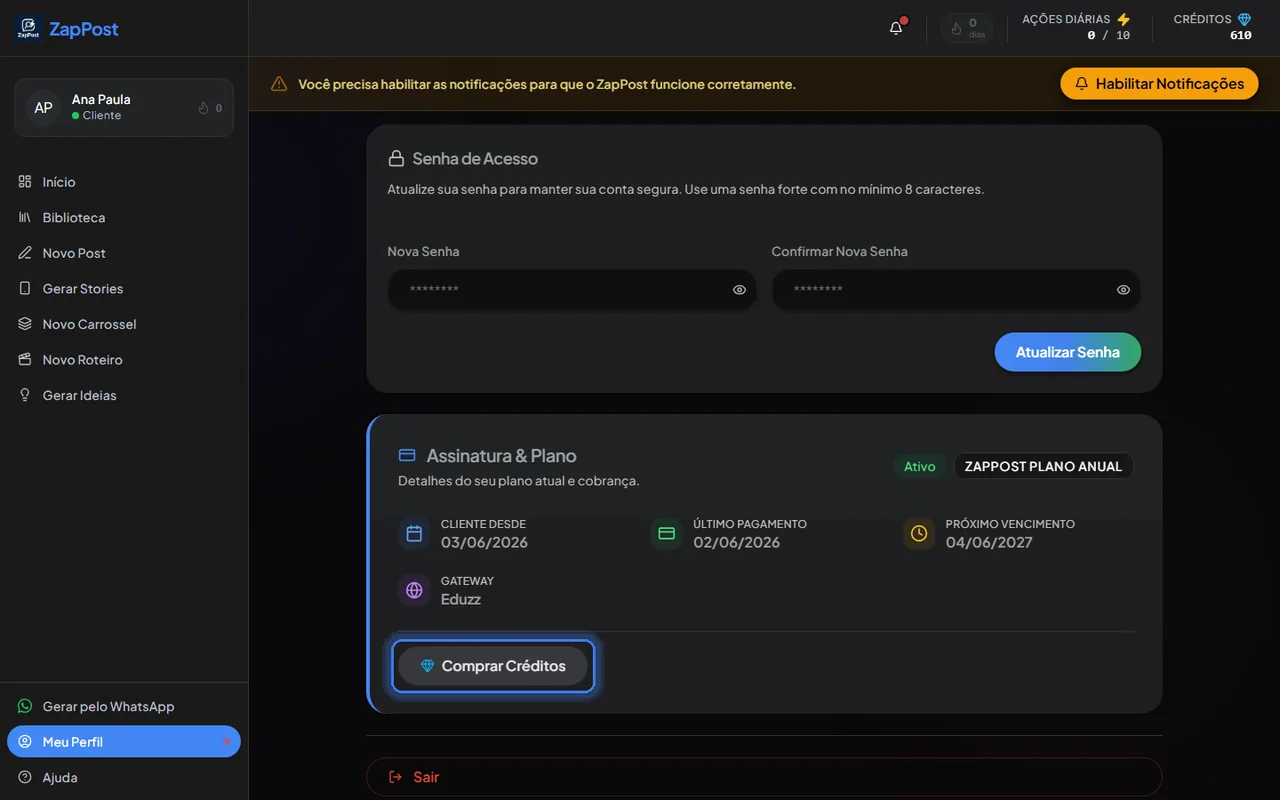Viewport: 1280px width, 800px height.
Task: Click the warning triangle in notification banner
Action: pyautogui.click(x=279, y=84)
